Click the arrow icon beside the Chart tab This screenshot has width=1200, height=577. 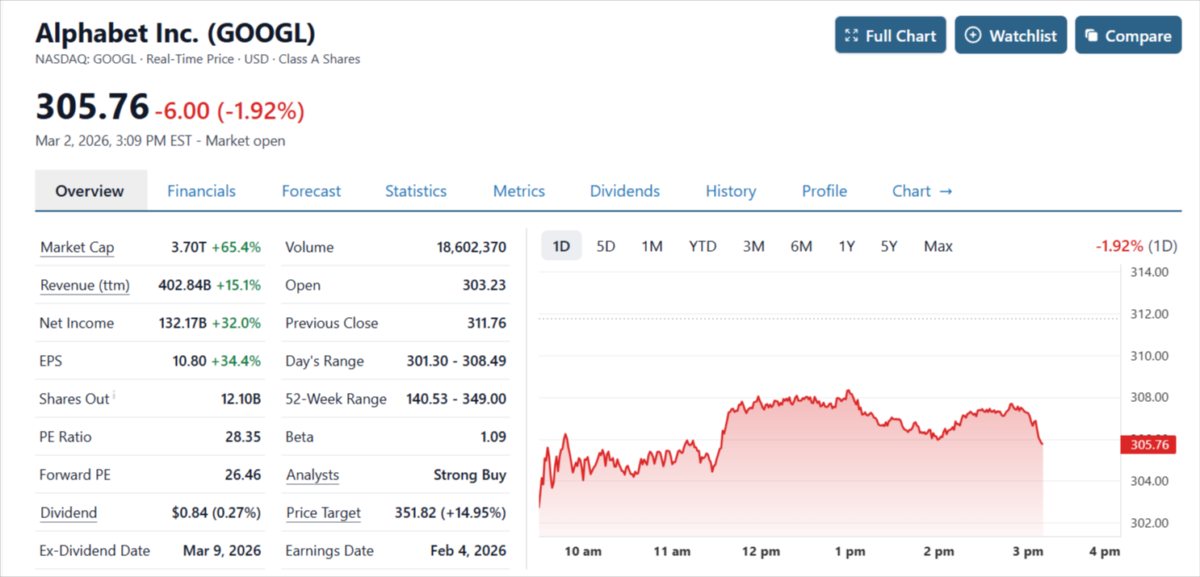(946, 190)
